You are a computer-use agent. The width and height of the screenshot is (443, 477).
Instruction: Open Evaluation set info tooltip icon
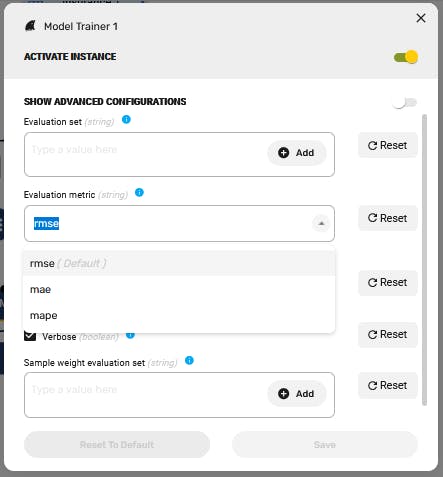(126, 119)
